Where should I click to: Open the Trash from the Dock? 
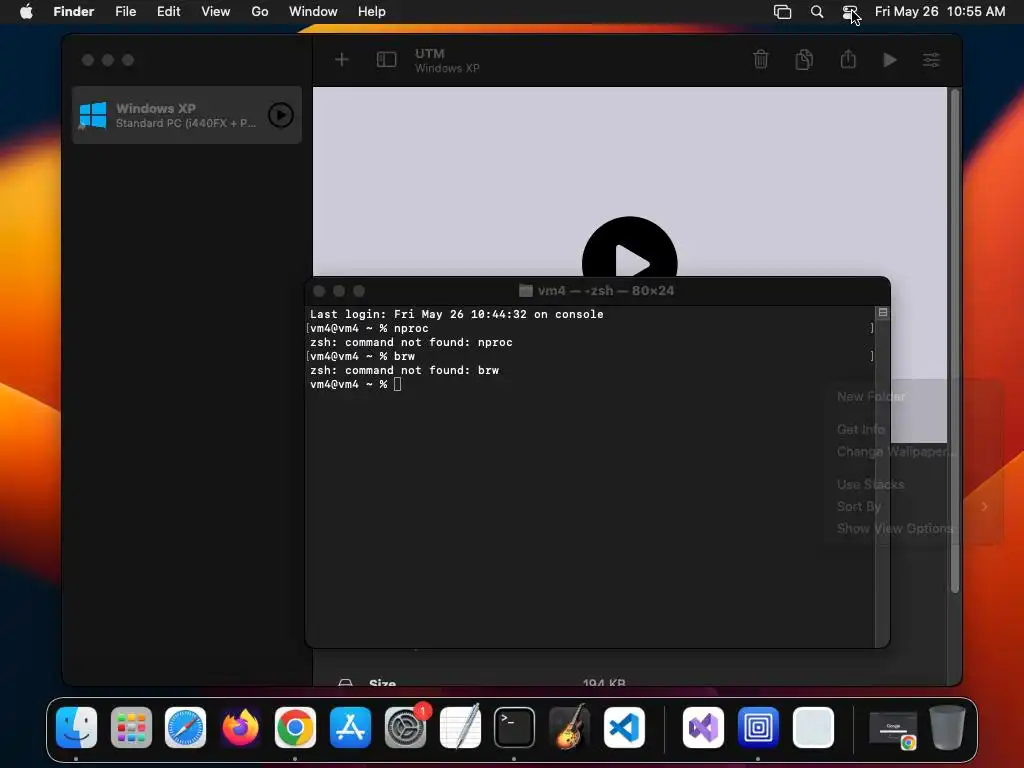tap(948, 727)
